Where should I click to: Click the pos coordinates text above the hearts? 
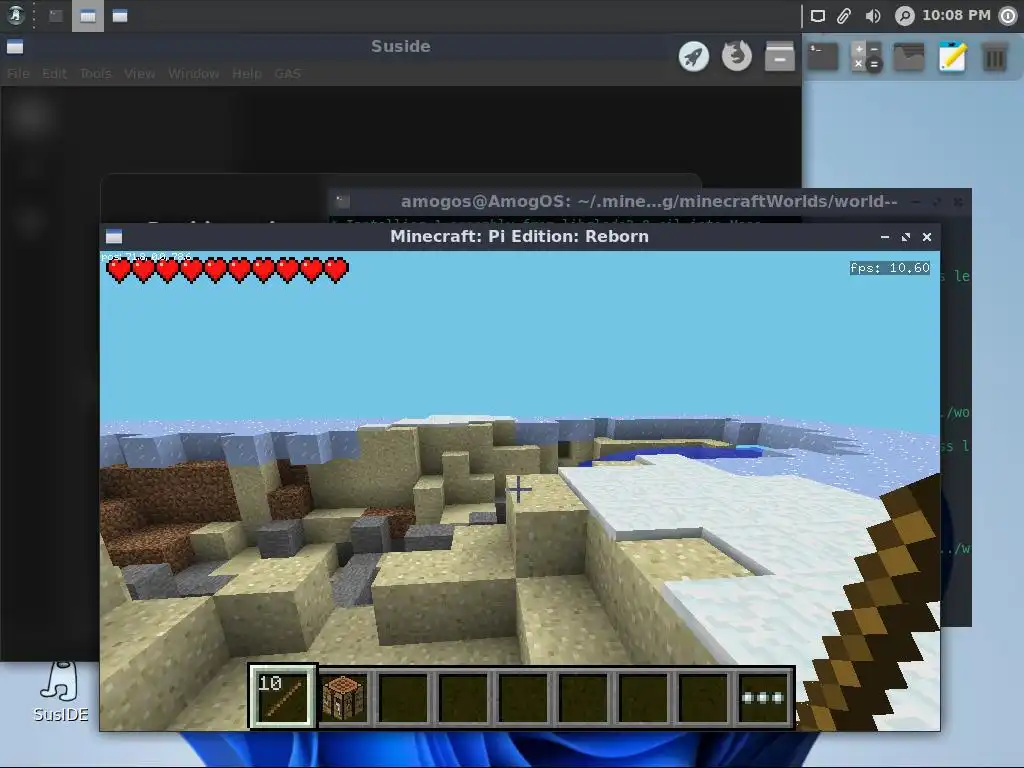click(146, 257)
